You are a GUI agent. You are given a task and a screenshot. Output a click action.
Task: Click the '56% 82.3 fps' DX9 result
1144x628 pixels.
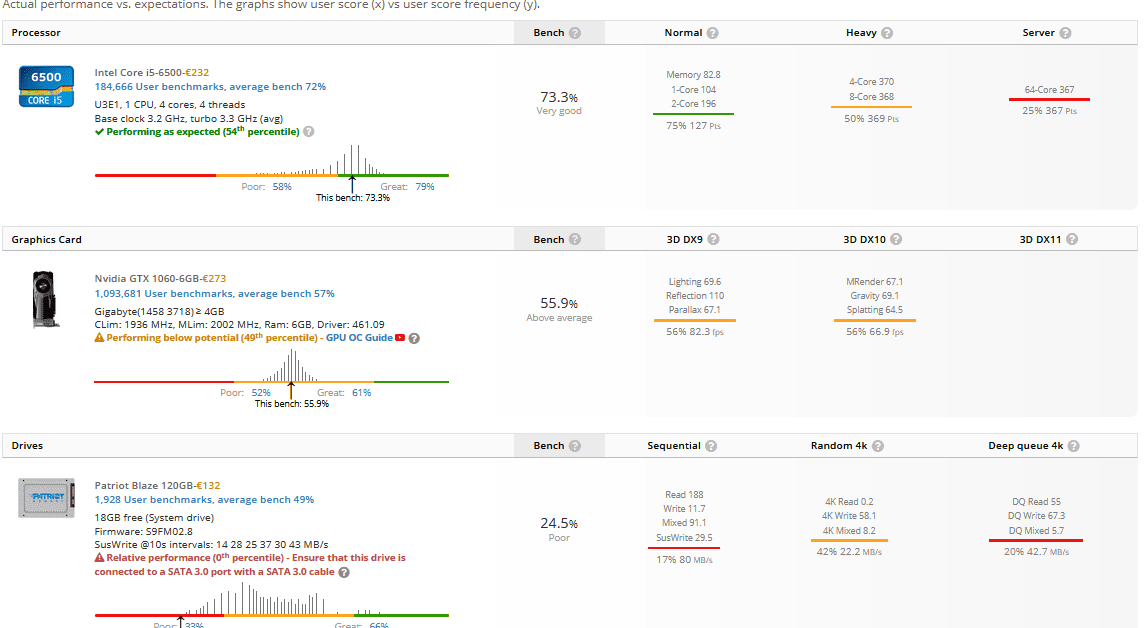pos(695,332)
